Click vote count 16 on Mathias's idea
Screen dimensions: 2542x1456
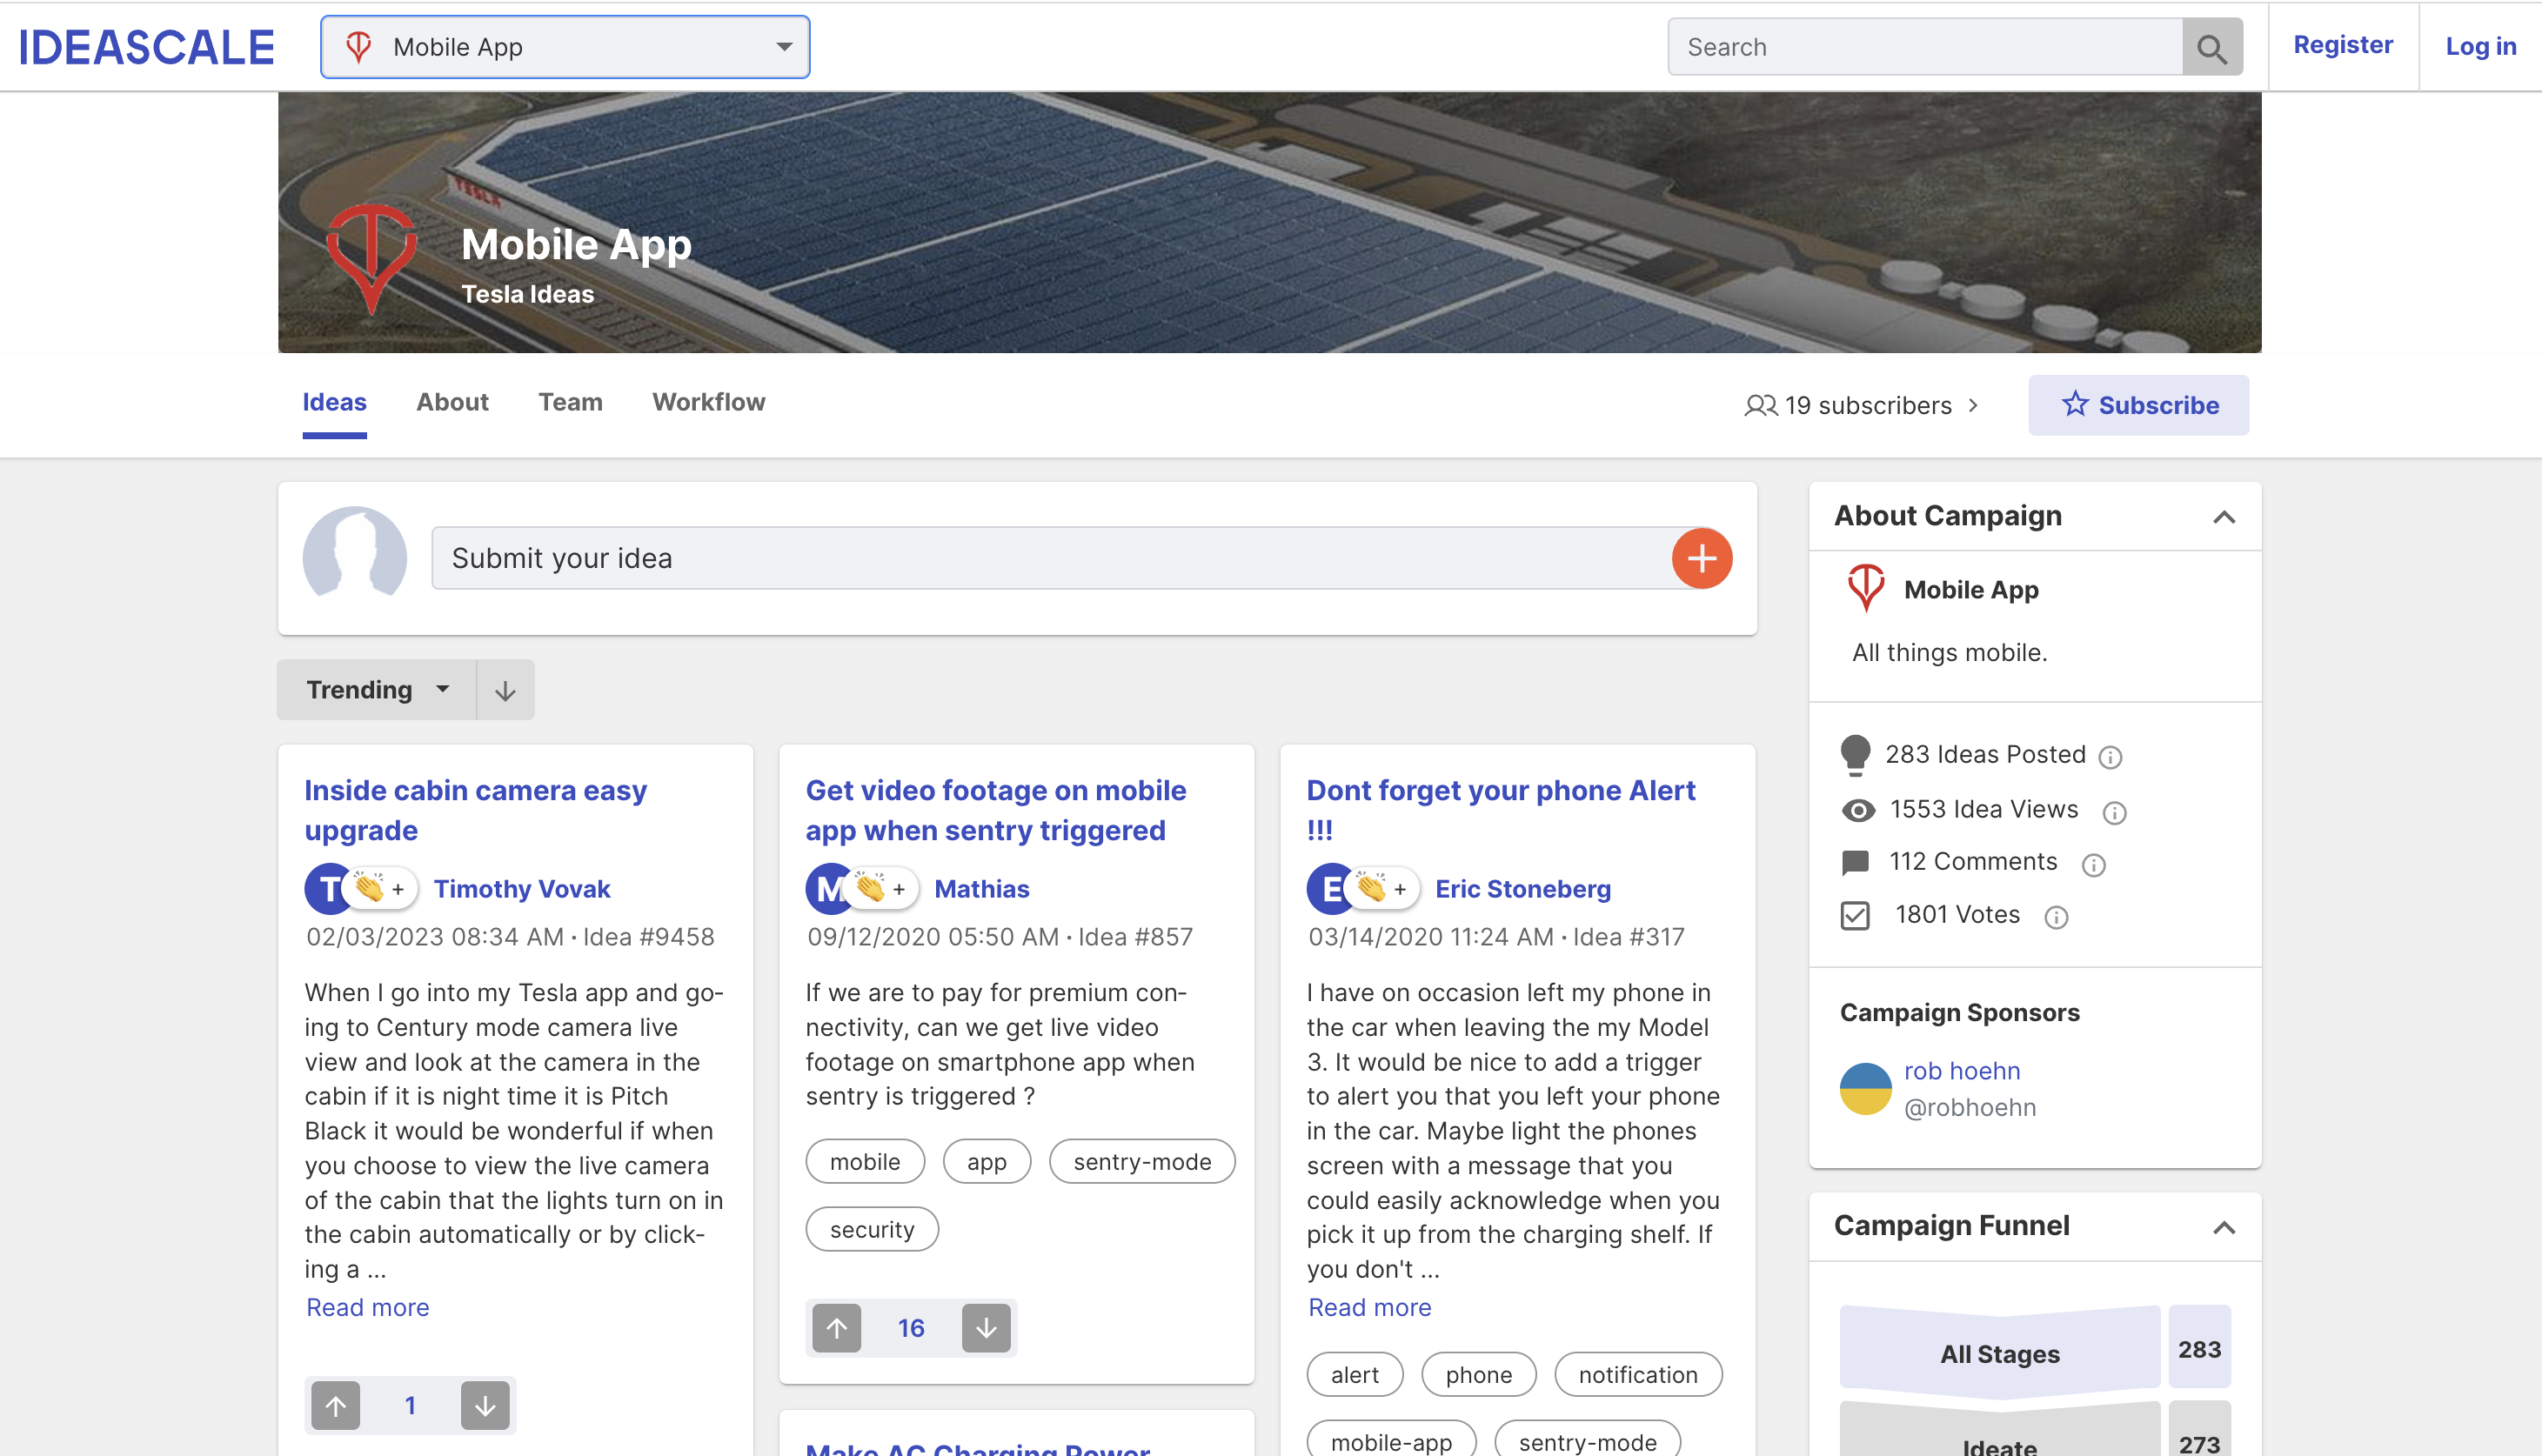pyautogui.click(x=911, y=1328)
